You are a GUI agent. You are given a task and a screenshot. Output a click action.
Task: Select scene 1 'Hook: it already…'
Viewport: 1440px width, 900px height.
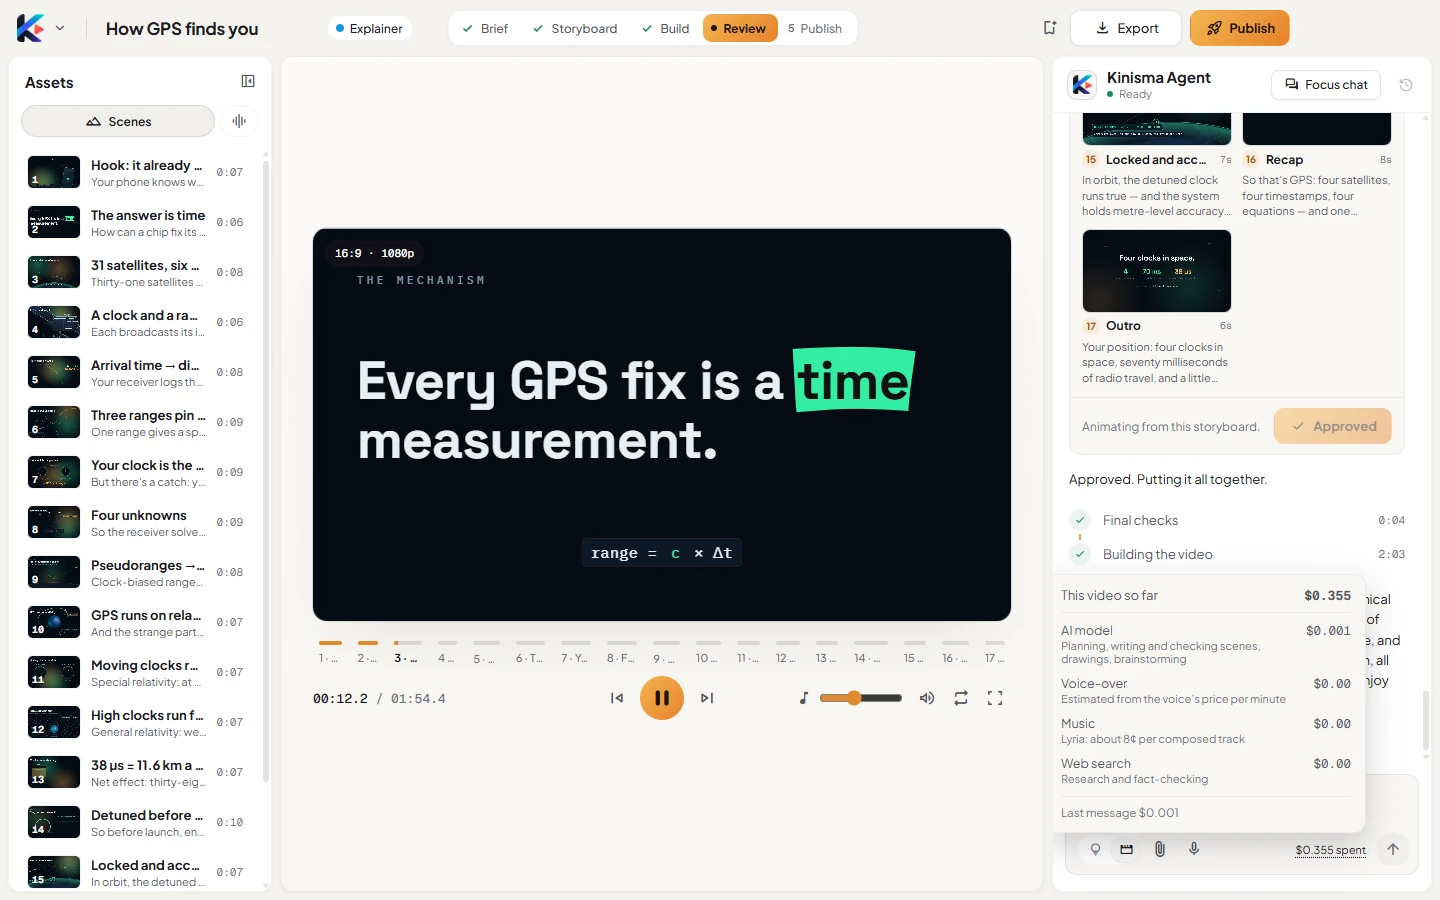(x=137, y=172)
